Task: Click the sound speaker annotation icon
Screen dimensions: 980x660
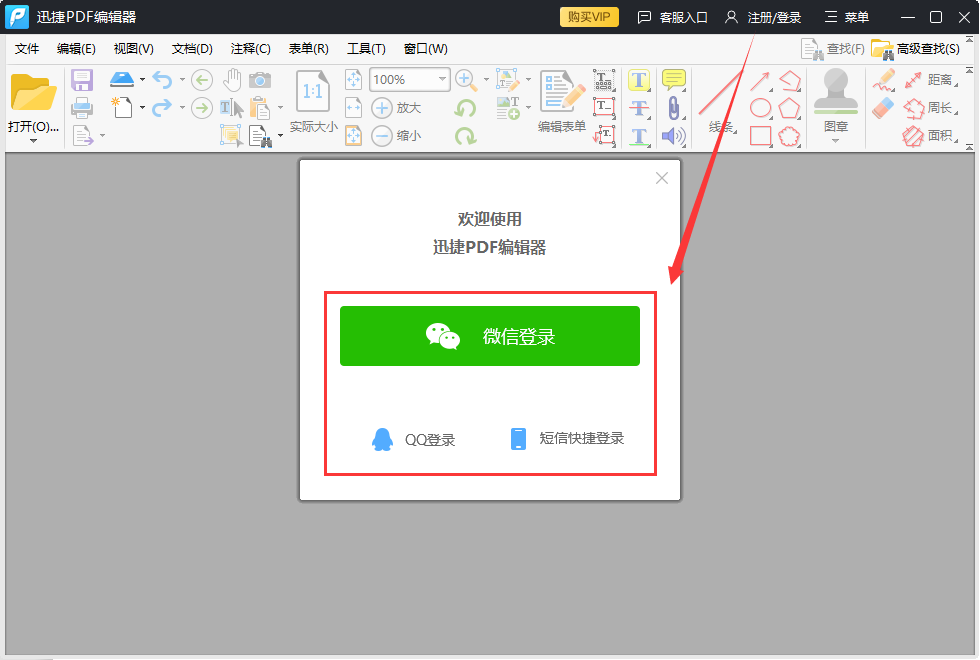Action: coord(674,136)
